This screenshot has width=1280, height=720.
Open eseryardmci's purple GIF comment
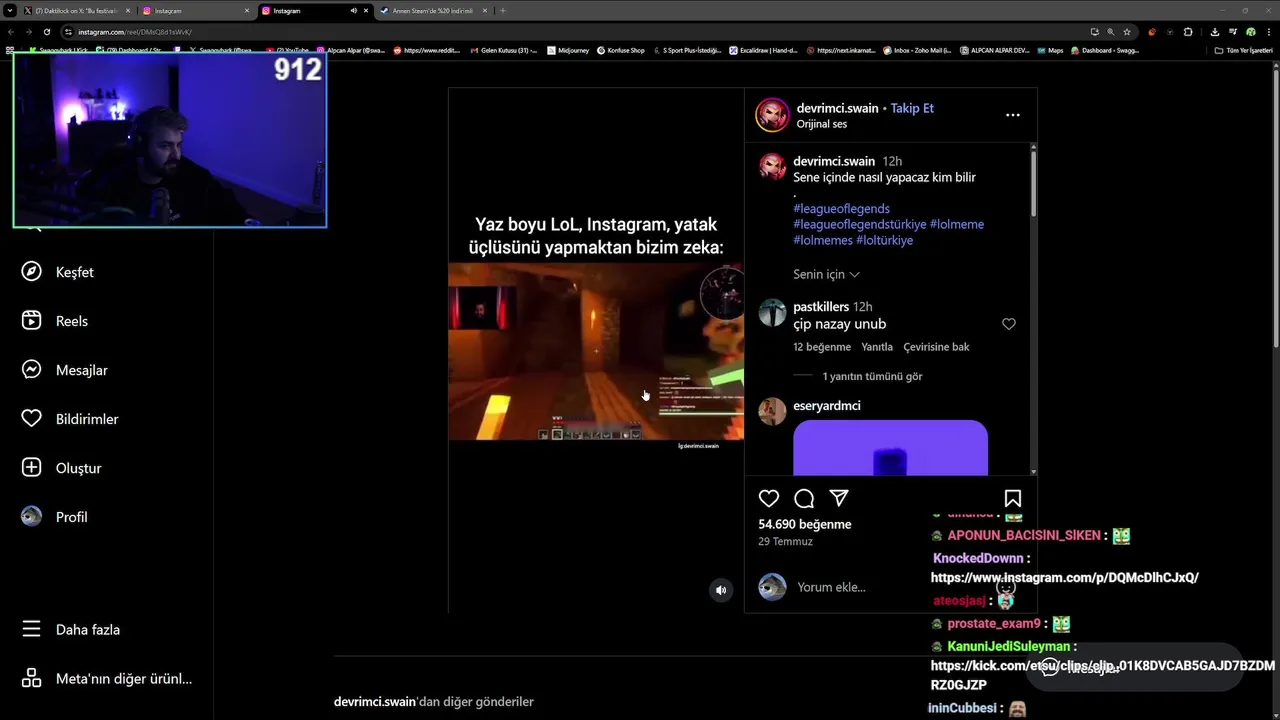[x=890, y=448]
